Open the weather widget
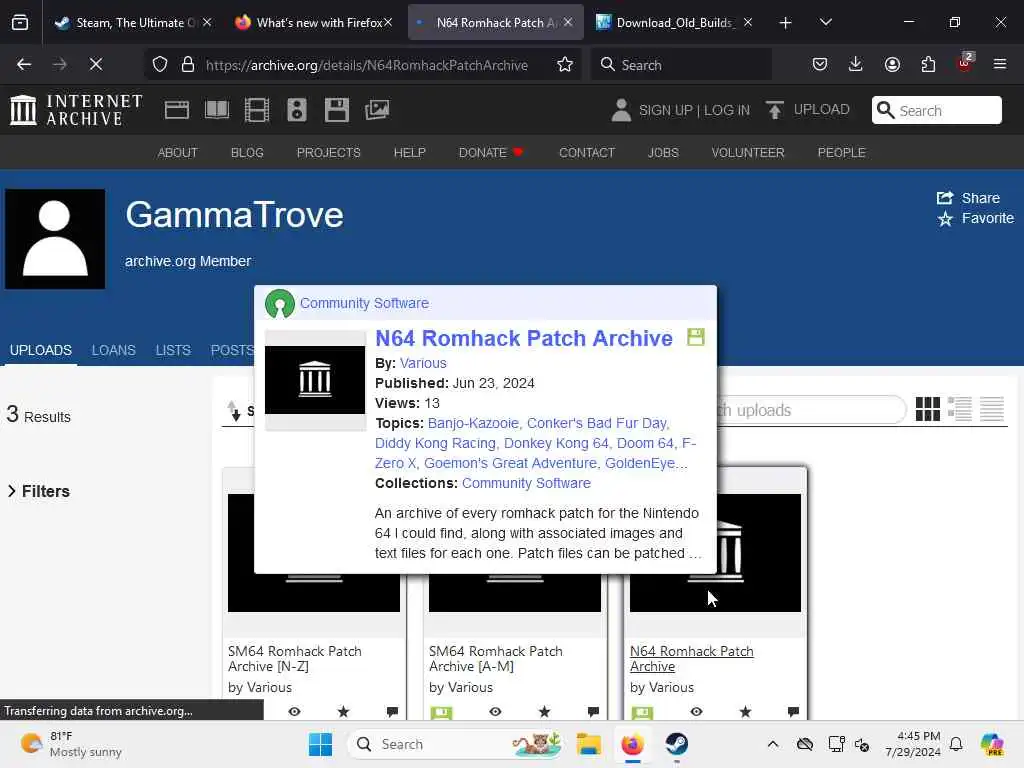This screenshot has width=1024, height=768. coord(71,744)
